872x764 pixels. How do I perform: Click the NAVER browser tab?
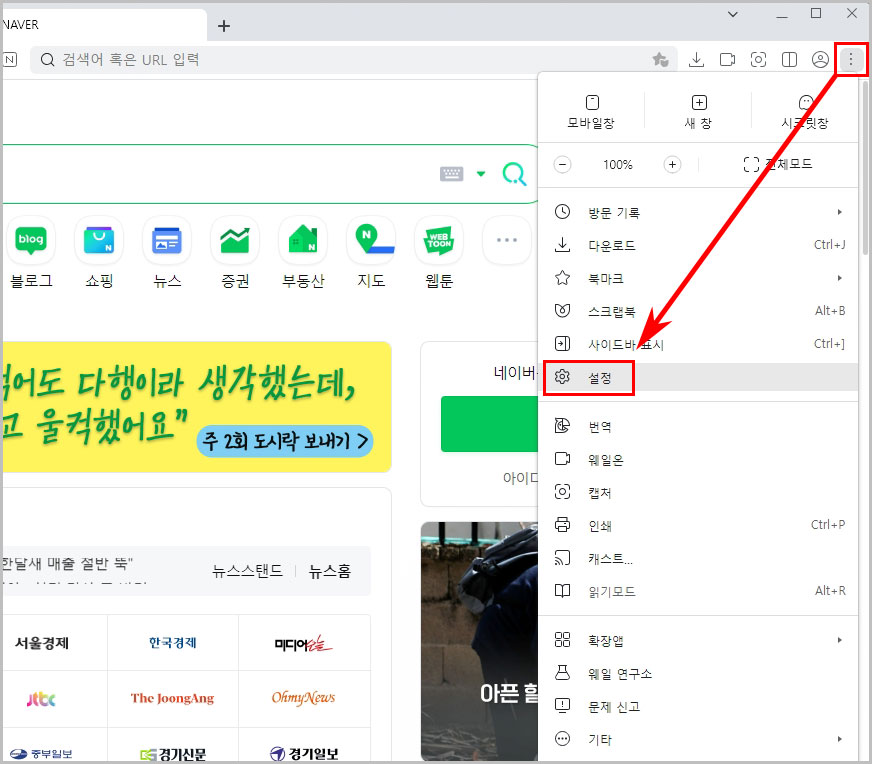[105, 25]
